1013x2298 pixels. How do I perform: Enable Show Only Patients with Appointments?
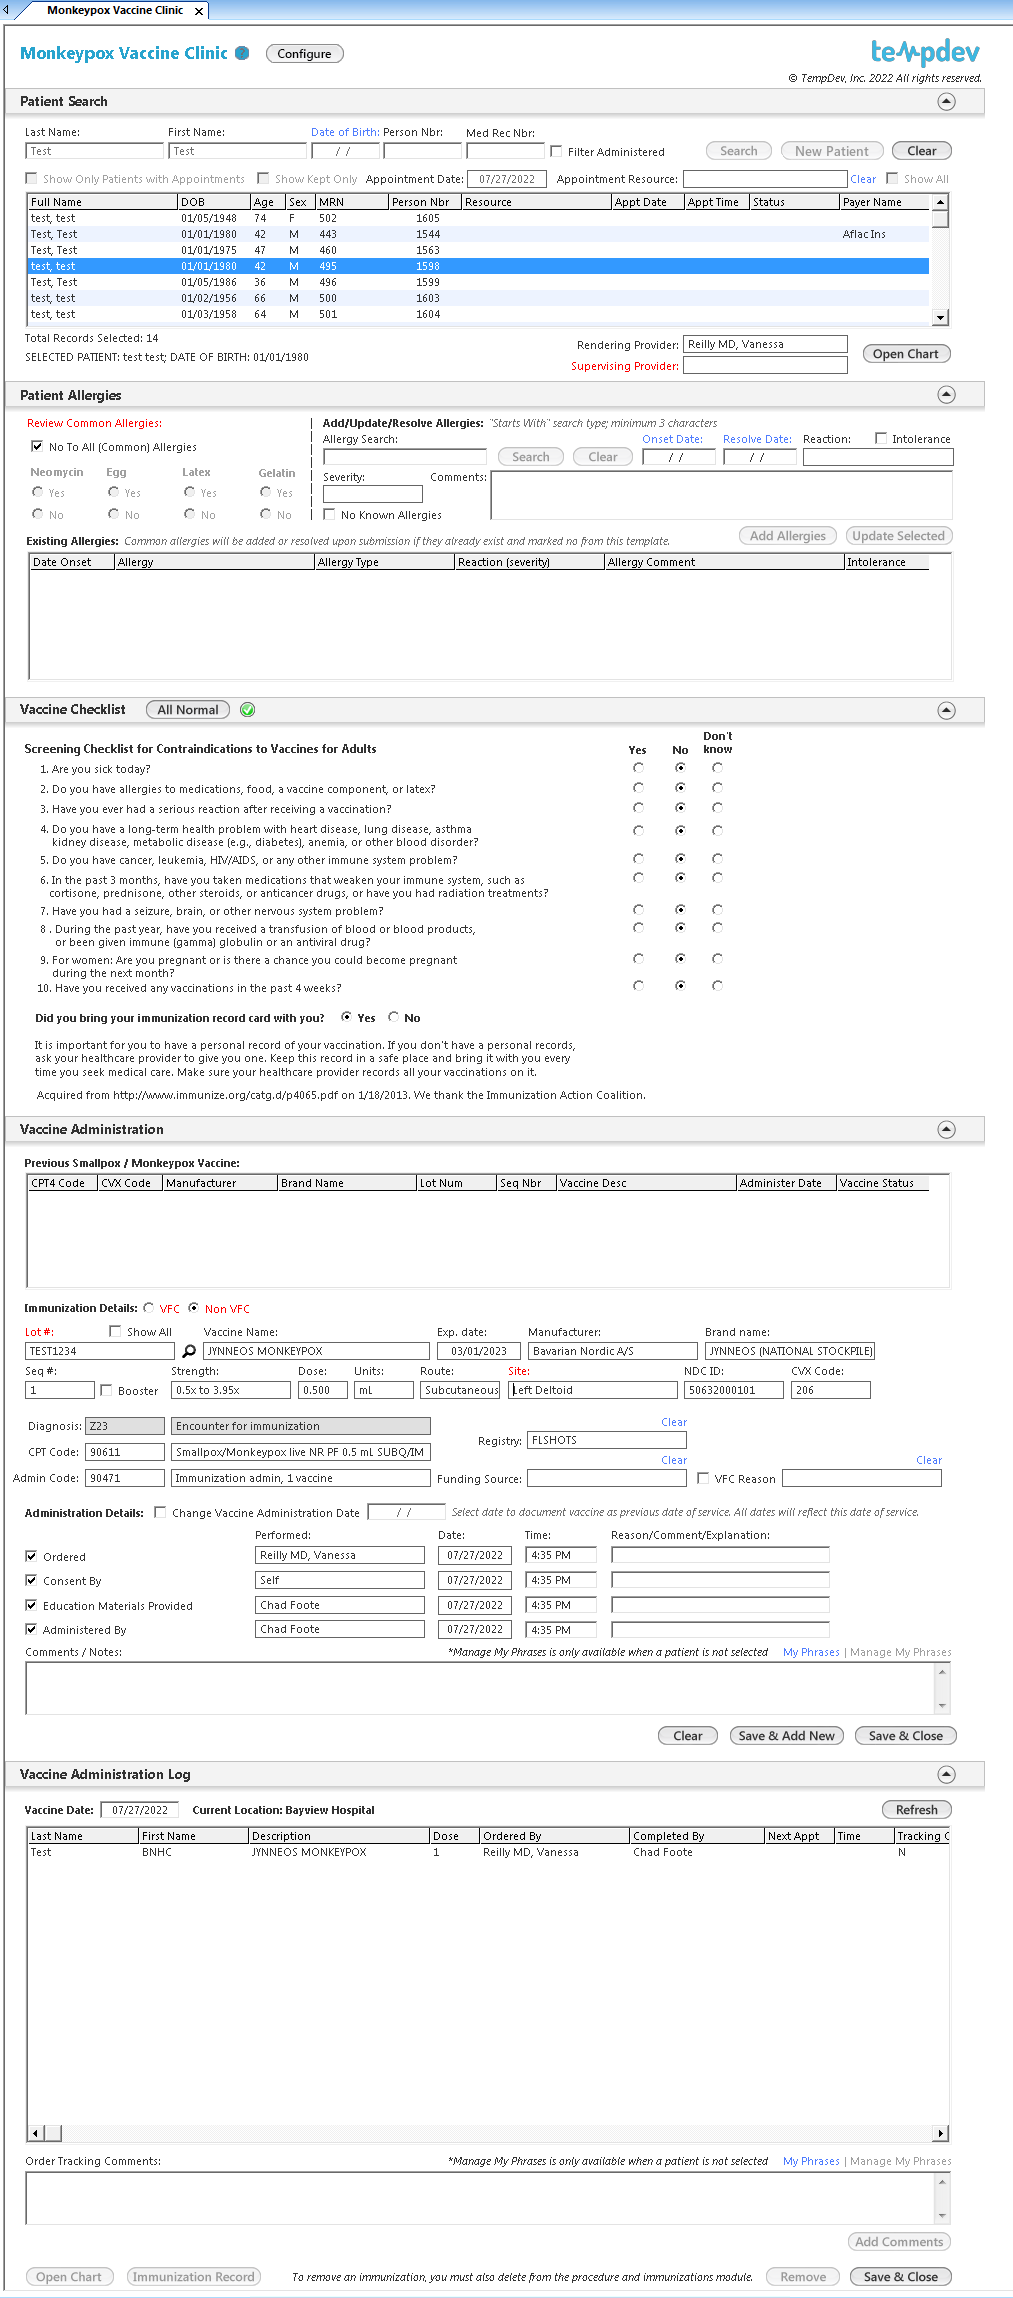pyautogui.click(x=32, y=179)
